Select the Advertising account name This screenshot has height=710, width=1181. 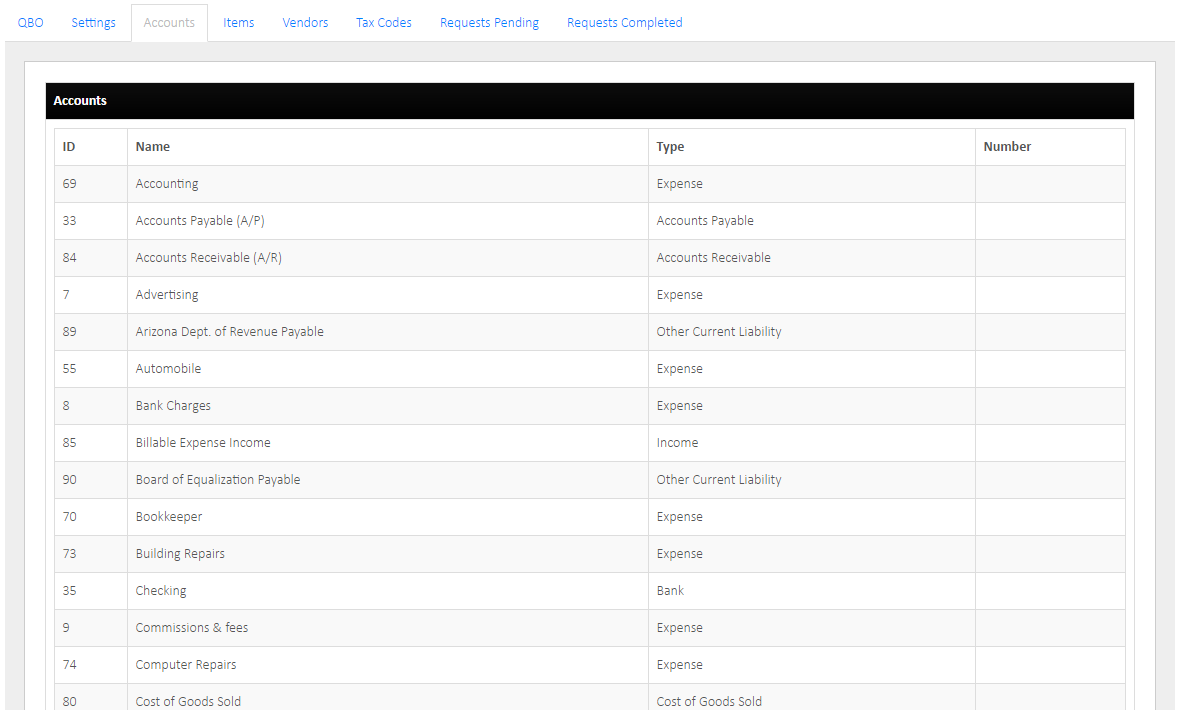pos(167,294)
